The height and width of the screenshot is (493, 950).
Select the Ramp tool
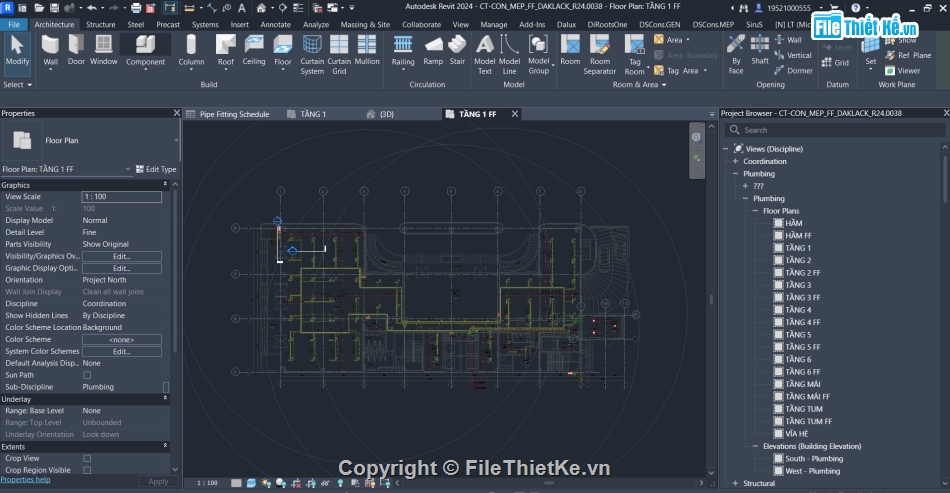point(433,51)
